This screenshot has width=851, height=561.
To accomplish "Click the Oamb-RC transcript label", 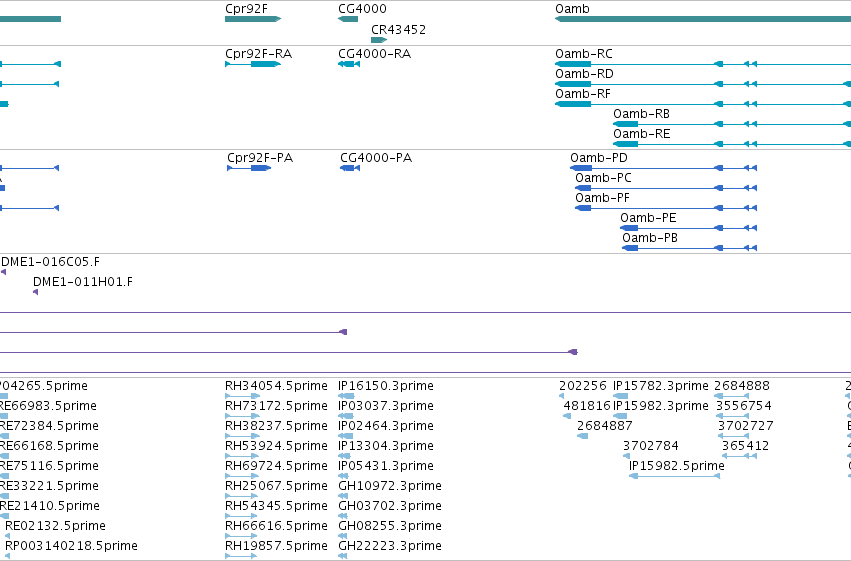I will click(583, 54).
